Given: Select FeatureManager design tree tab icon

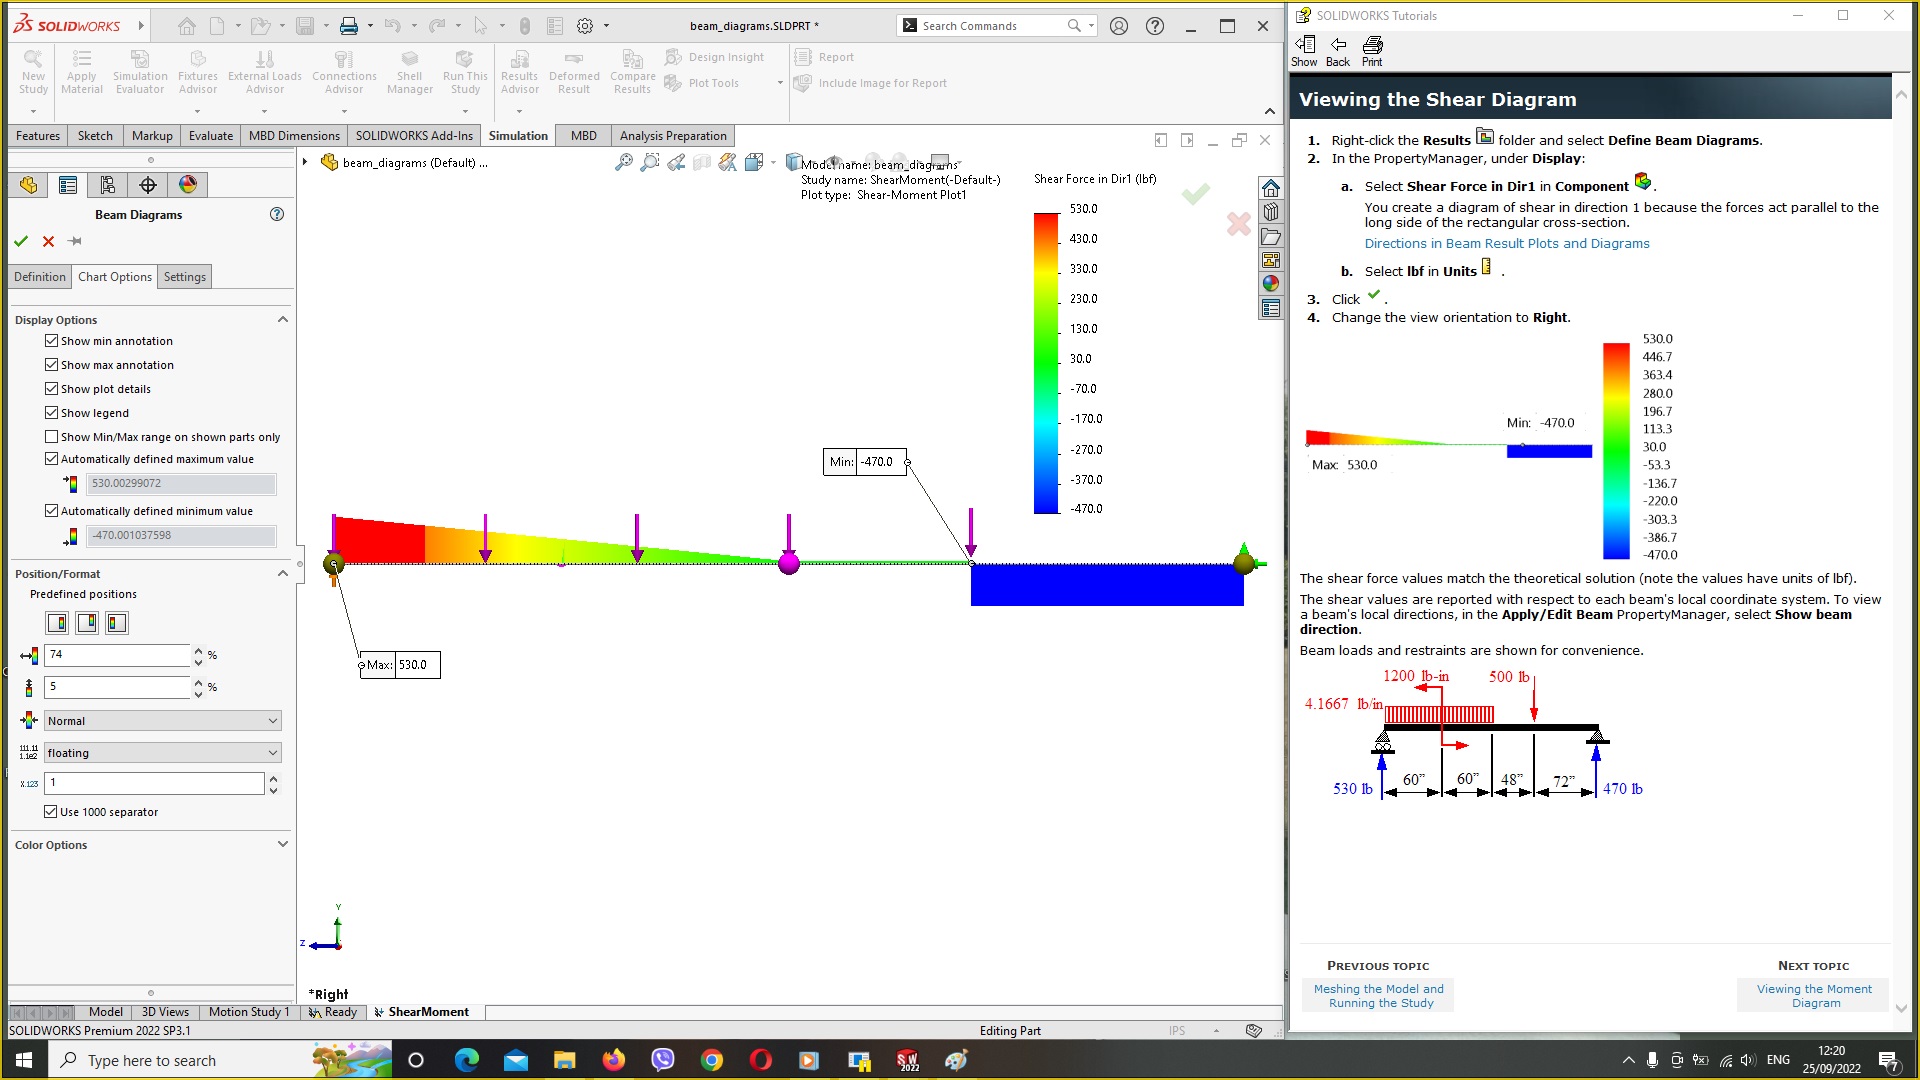Looking at the screenshot, I should (x=28, y=185).
